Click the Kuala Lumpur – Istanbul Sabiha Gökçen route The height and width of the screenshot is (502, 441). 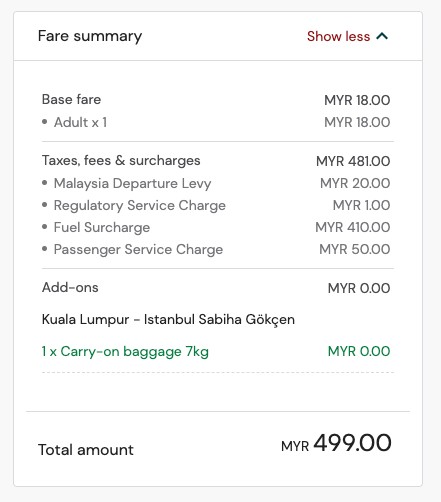click(x=168, y=320)
